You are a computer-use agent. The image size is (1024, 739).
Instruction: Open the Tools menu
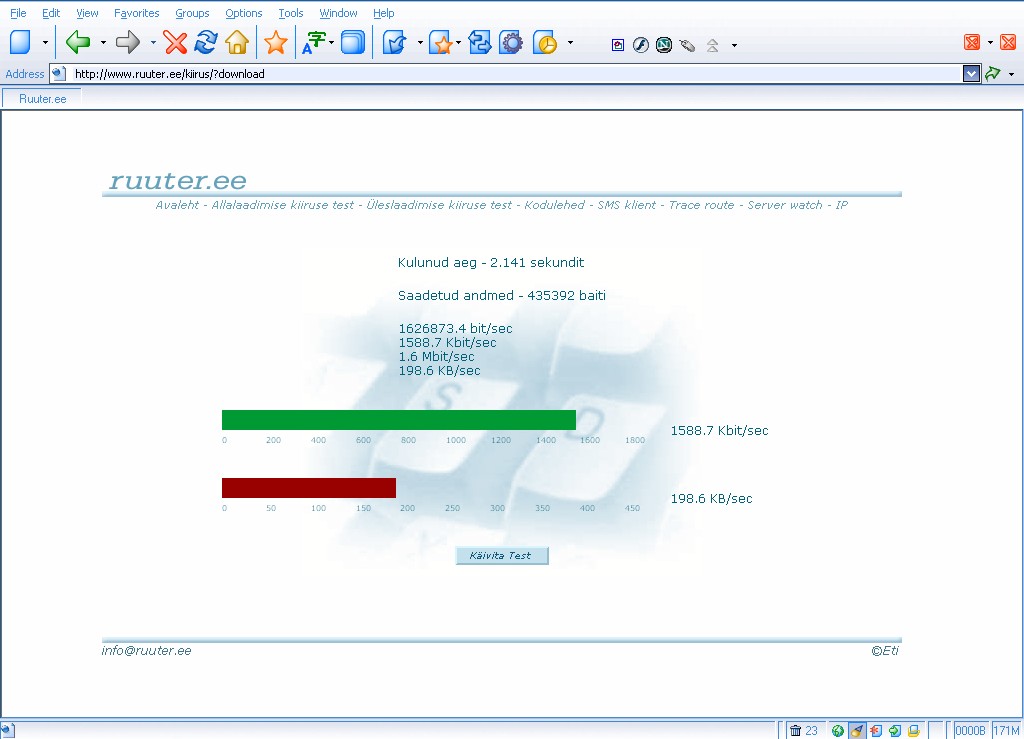point(291,13)
